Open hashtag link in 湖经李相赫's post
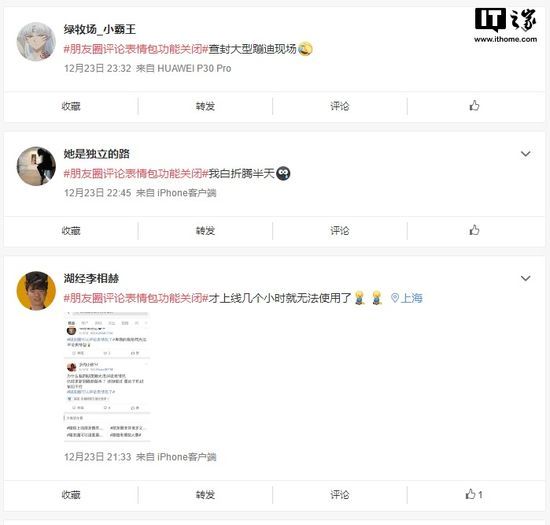The image size is (550, 525). (136, 298)
